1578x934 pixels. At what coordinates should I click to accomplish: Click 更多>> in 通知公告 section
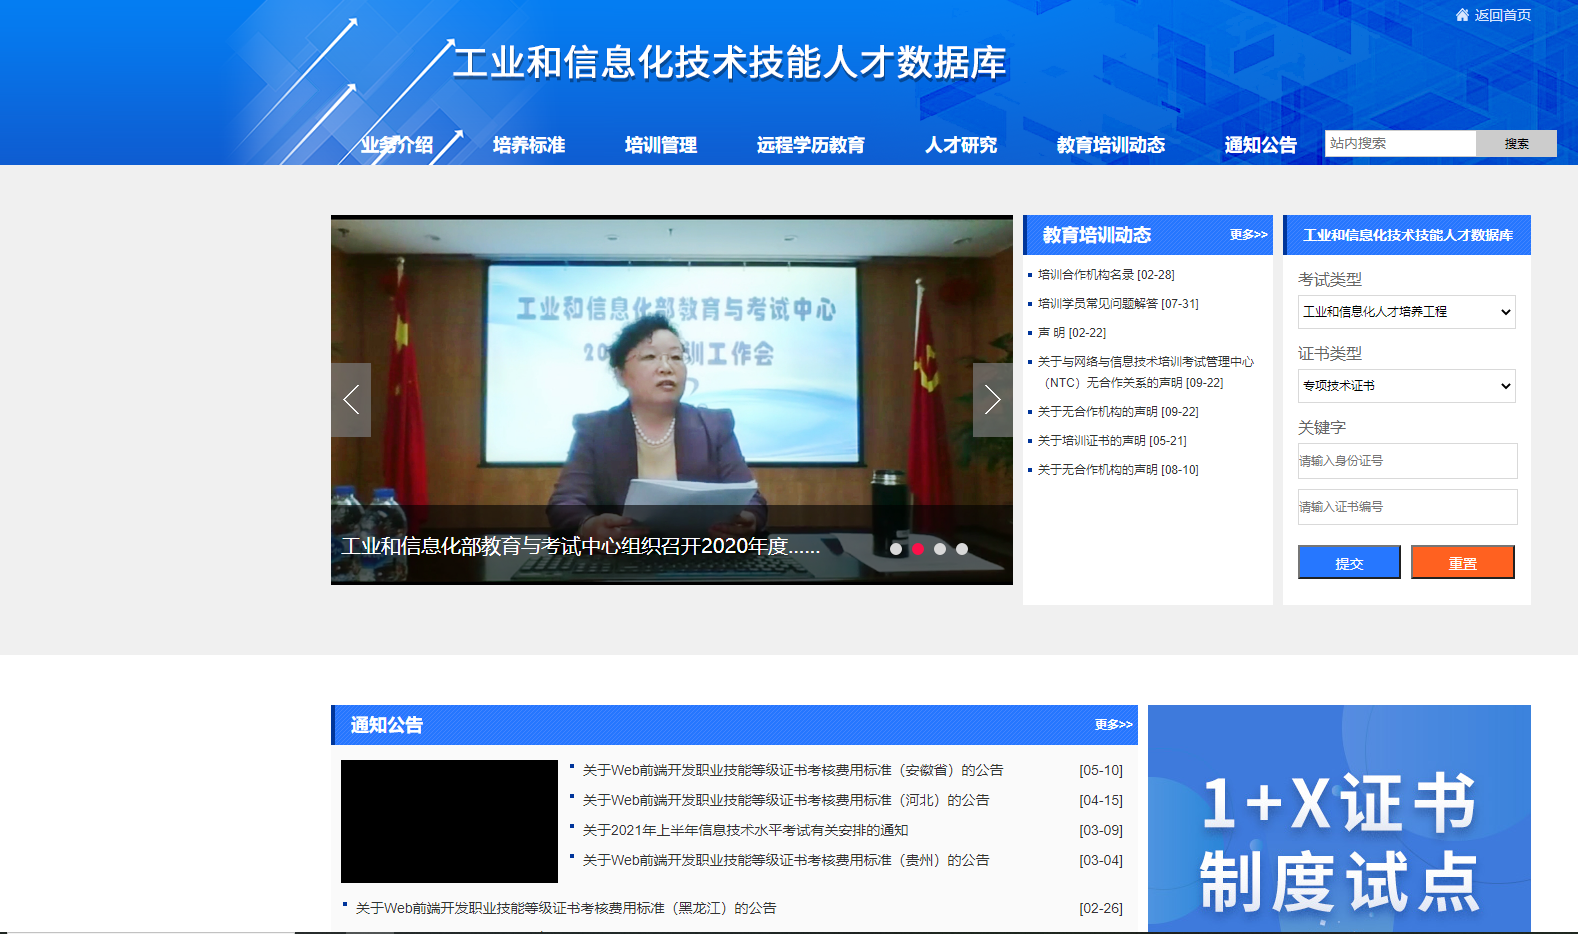1114,725
